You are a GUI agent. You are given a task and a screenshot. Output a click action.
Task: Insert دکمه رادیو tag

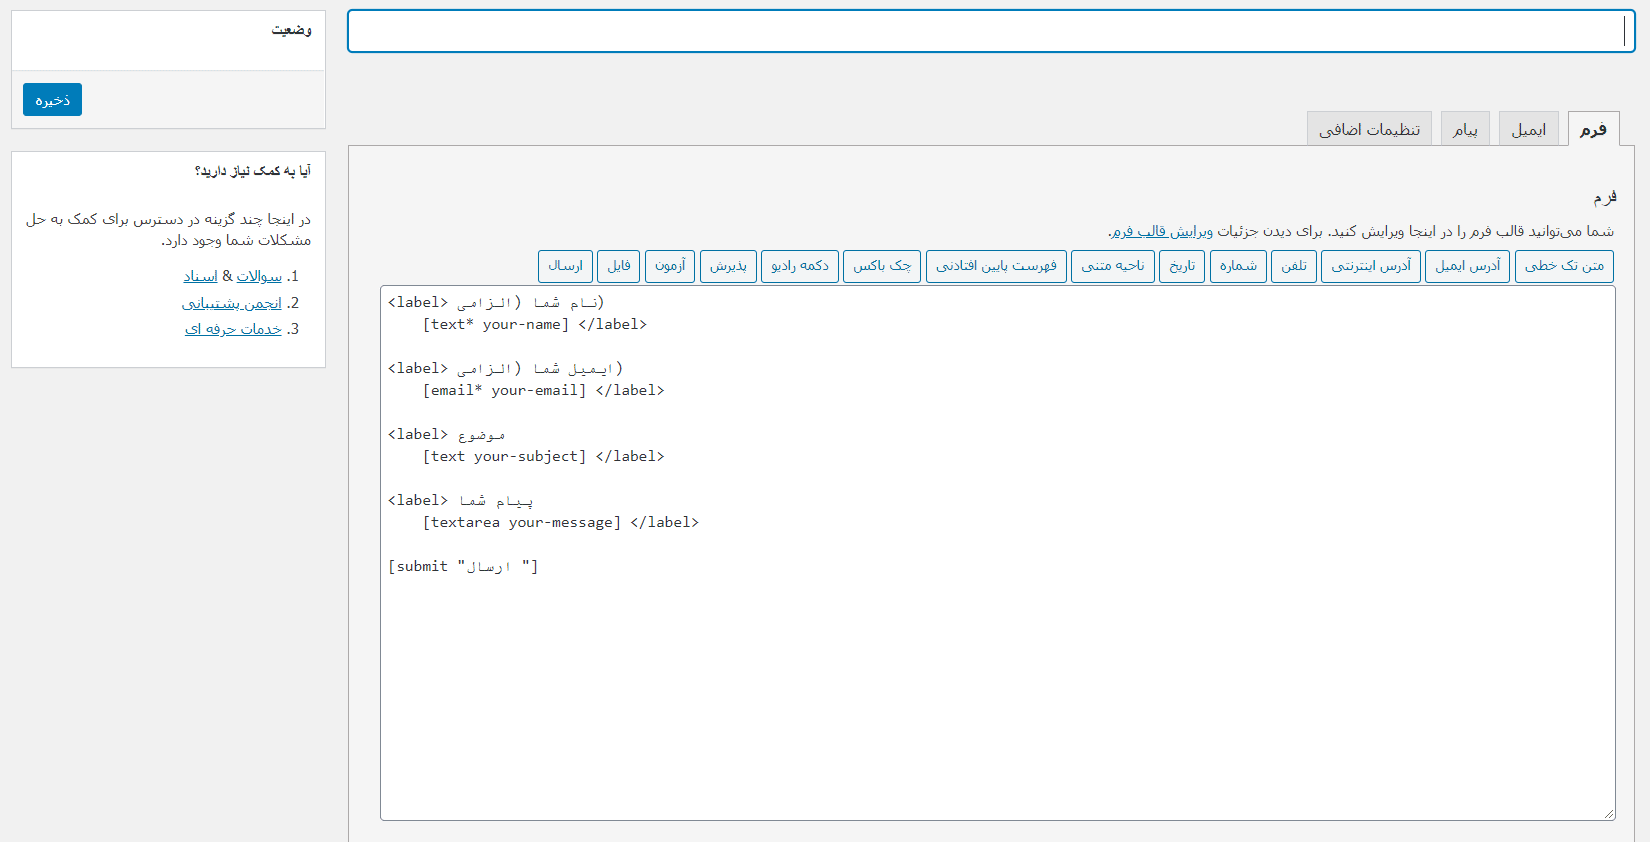click(799, 266)
